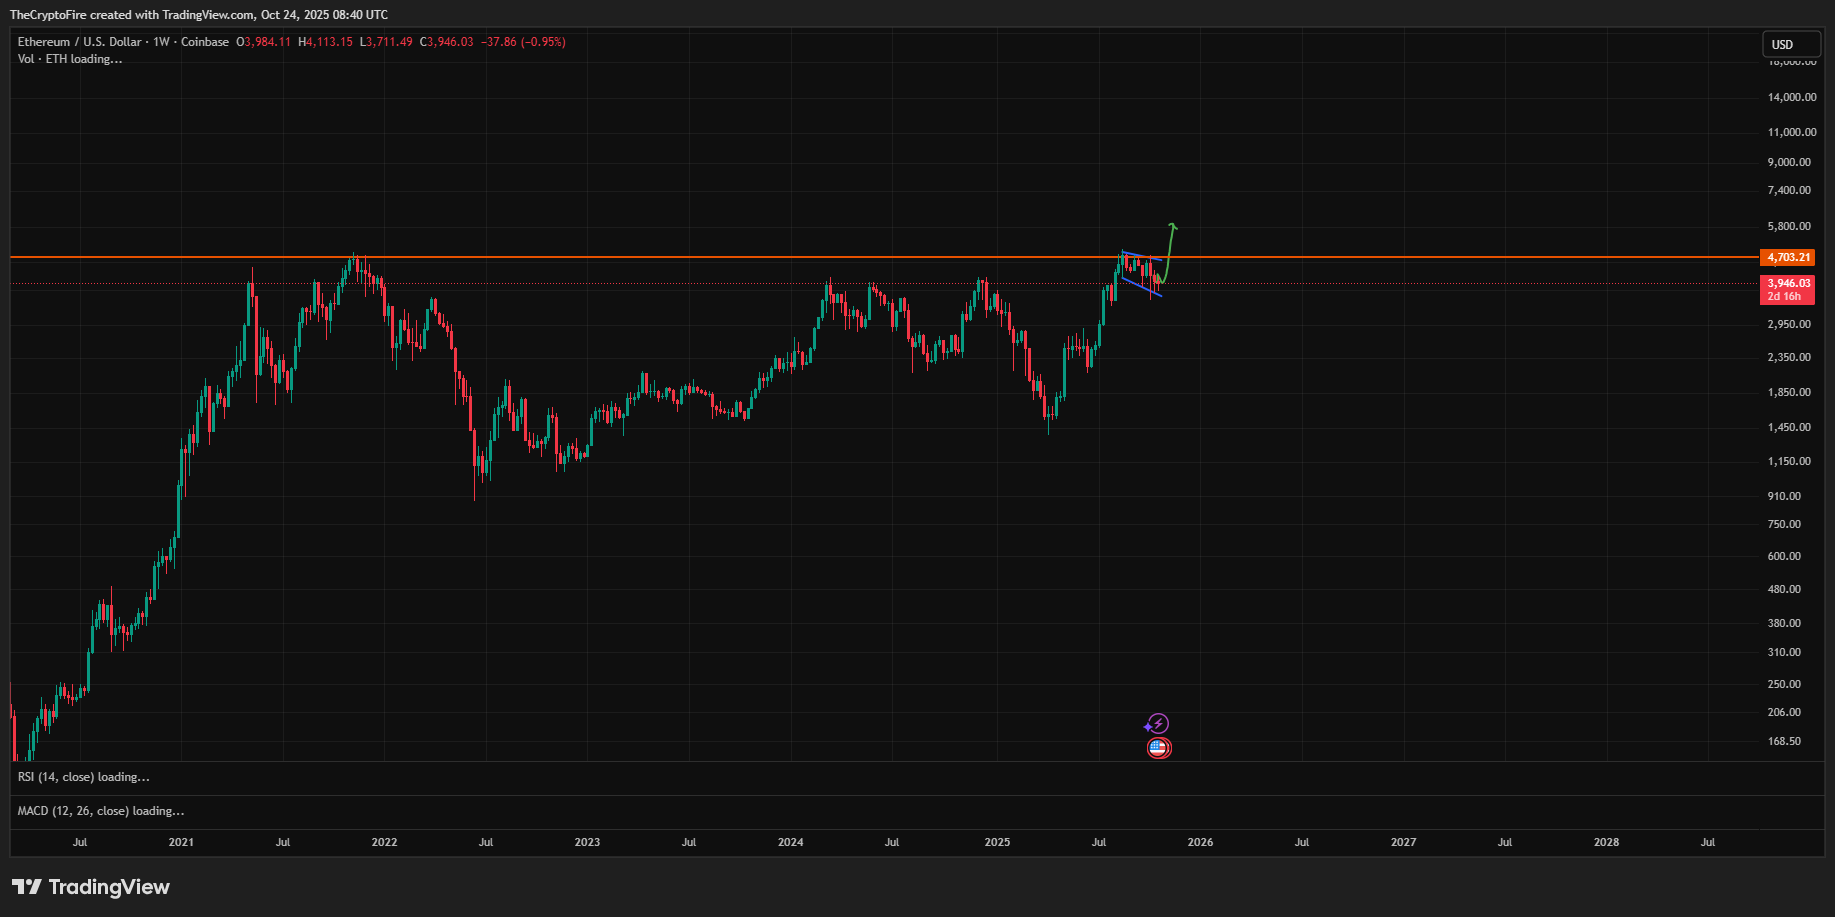The width and height of the screenshot is (1835, 917).
Task: Click the 2d 16h bar countdown
Action: pyautogui.click(x=1784, y=297)
